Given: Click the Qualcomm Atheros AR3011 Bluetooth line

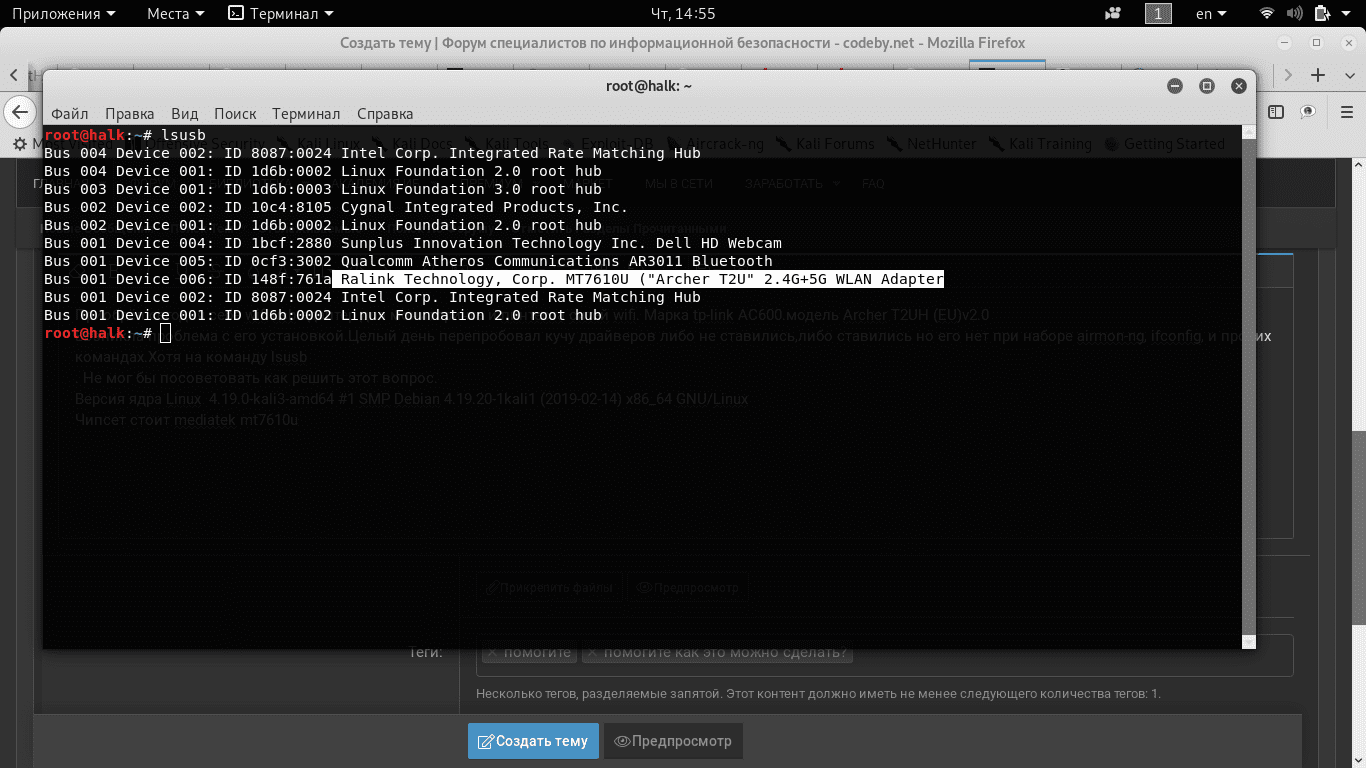Looking at the screenshot, I should [408, 261].
